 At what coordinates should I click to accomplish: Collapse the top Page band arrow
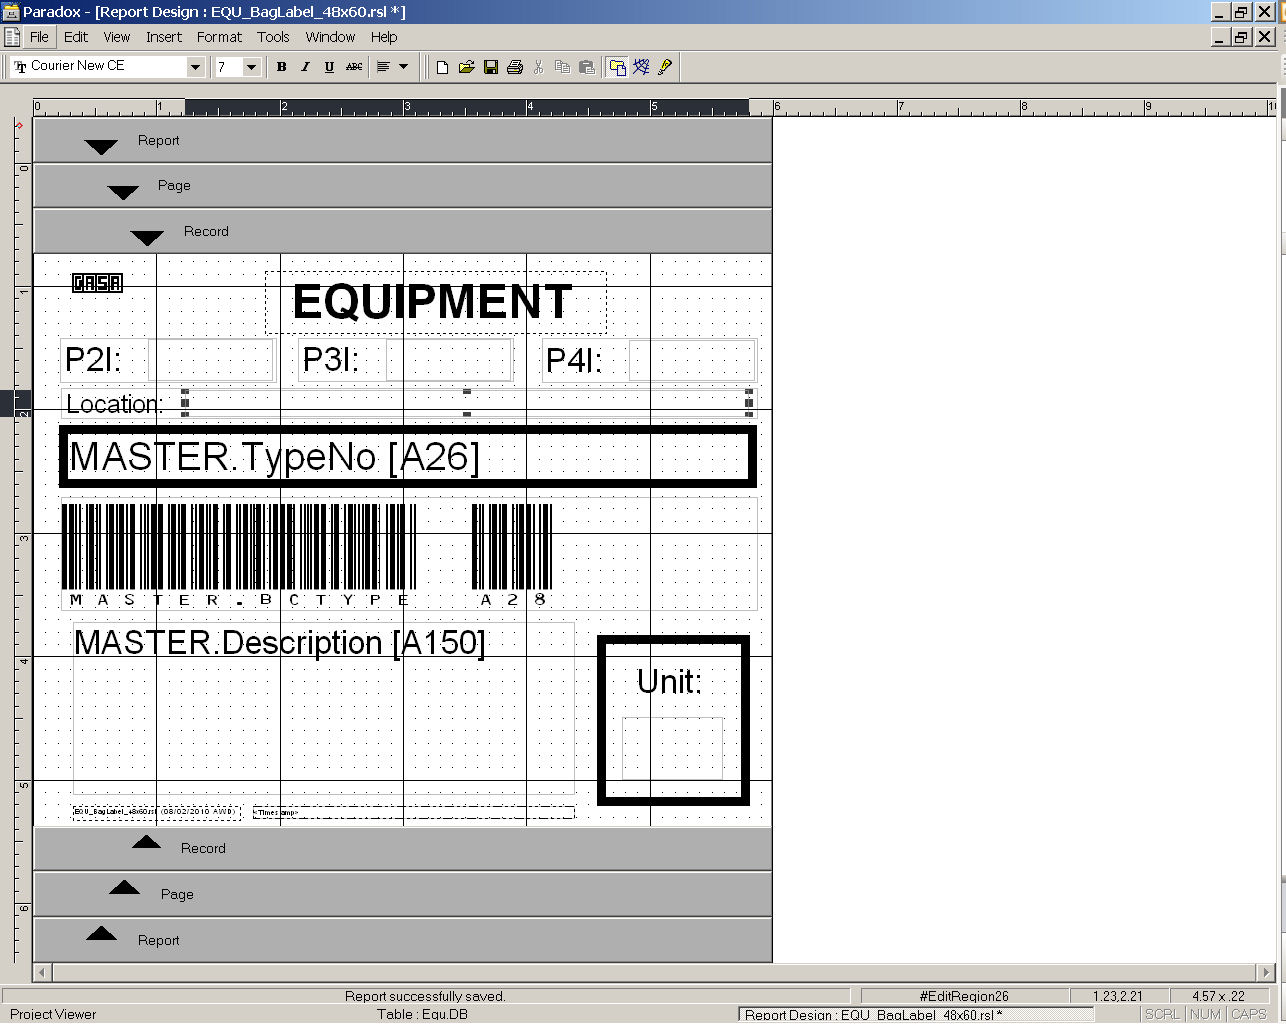(123, 192)
